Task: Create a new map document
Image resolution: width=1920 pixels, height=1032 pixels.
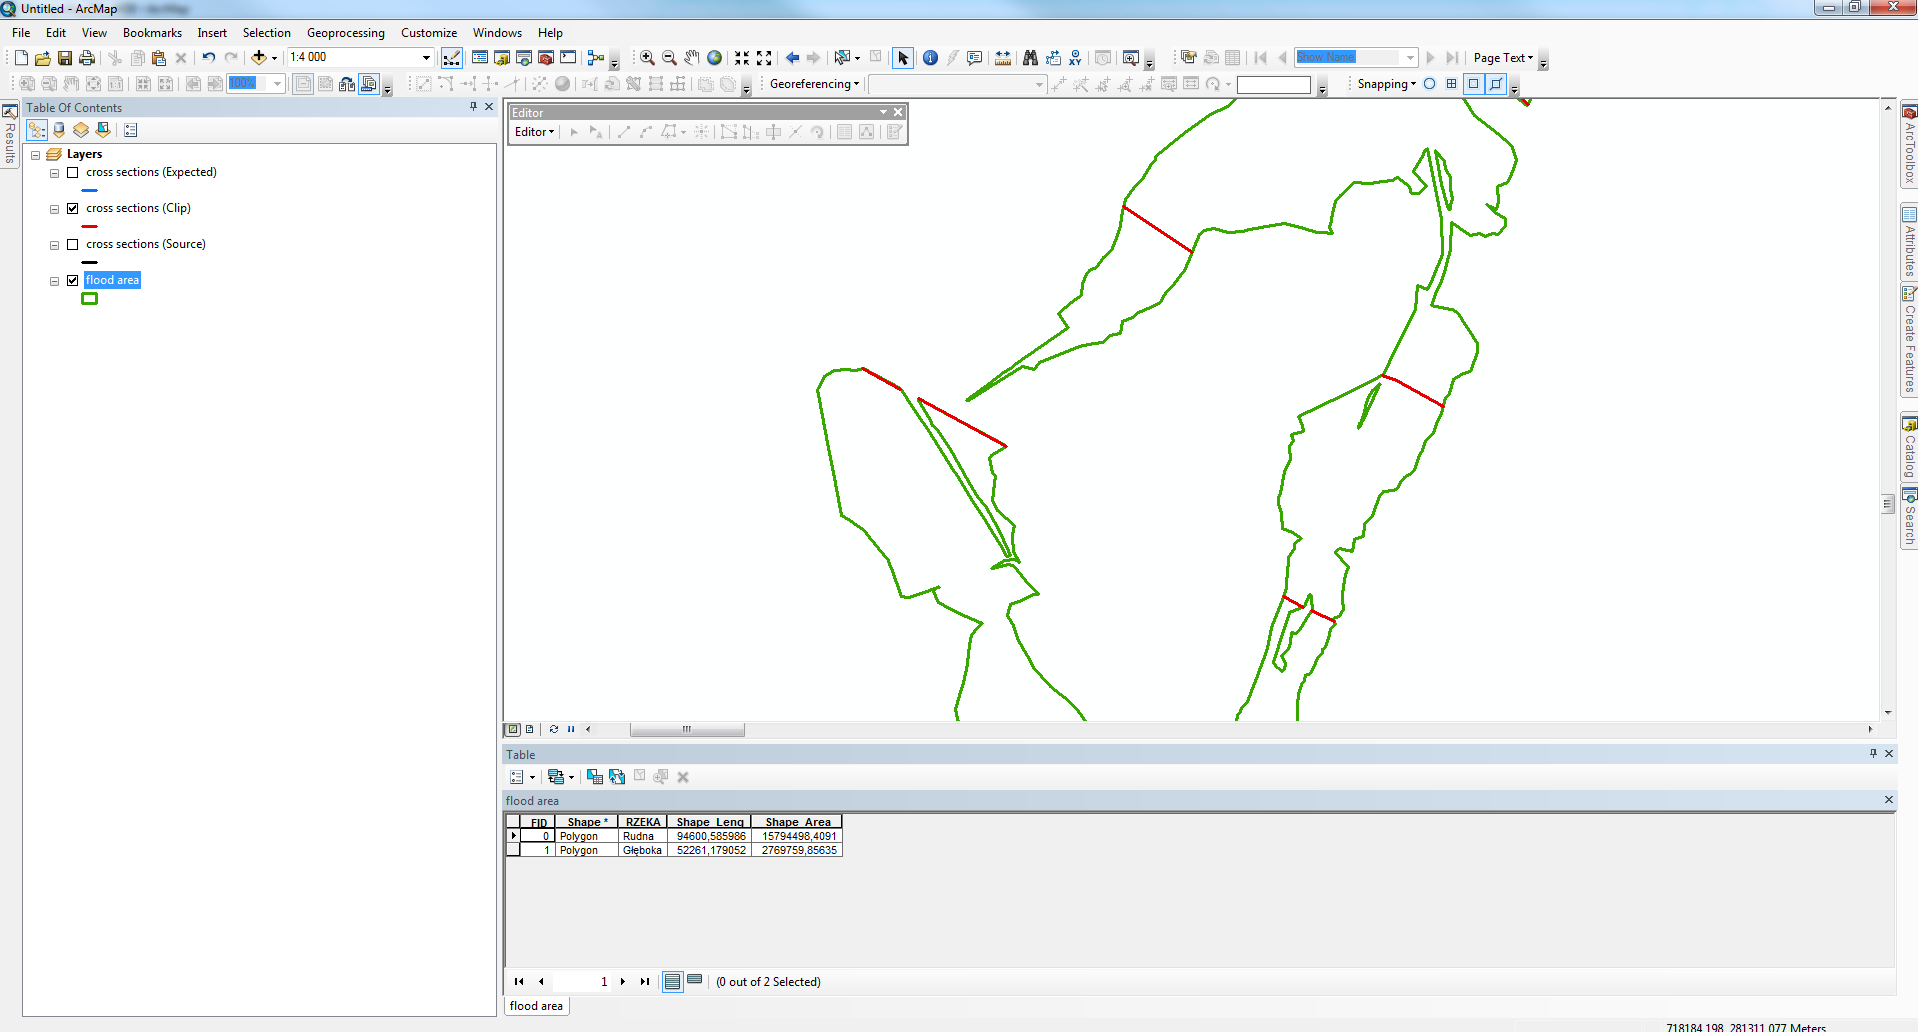Action: [21, 58]
